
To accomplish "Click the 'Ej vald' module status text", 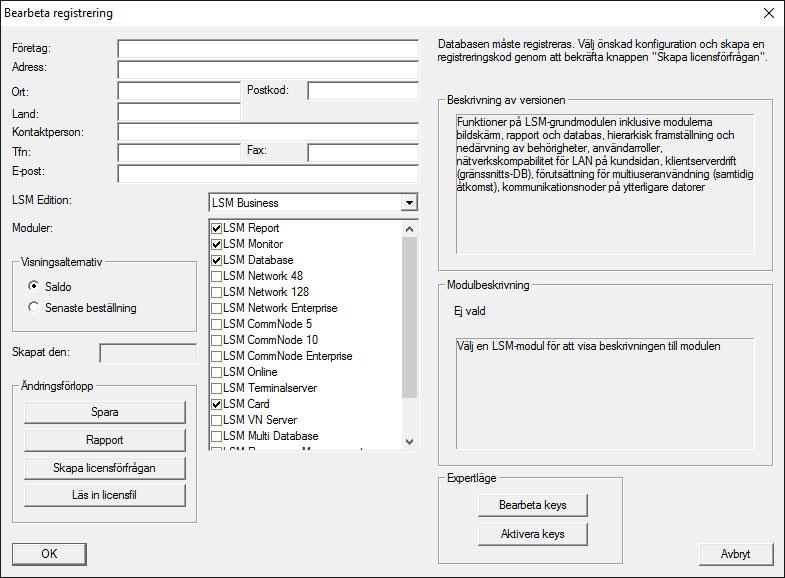I will (470, 311).
